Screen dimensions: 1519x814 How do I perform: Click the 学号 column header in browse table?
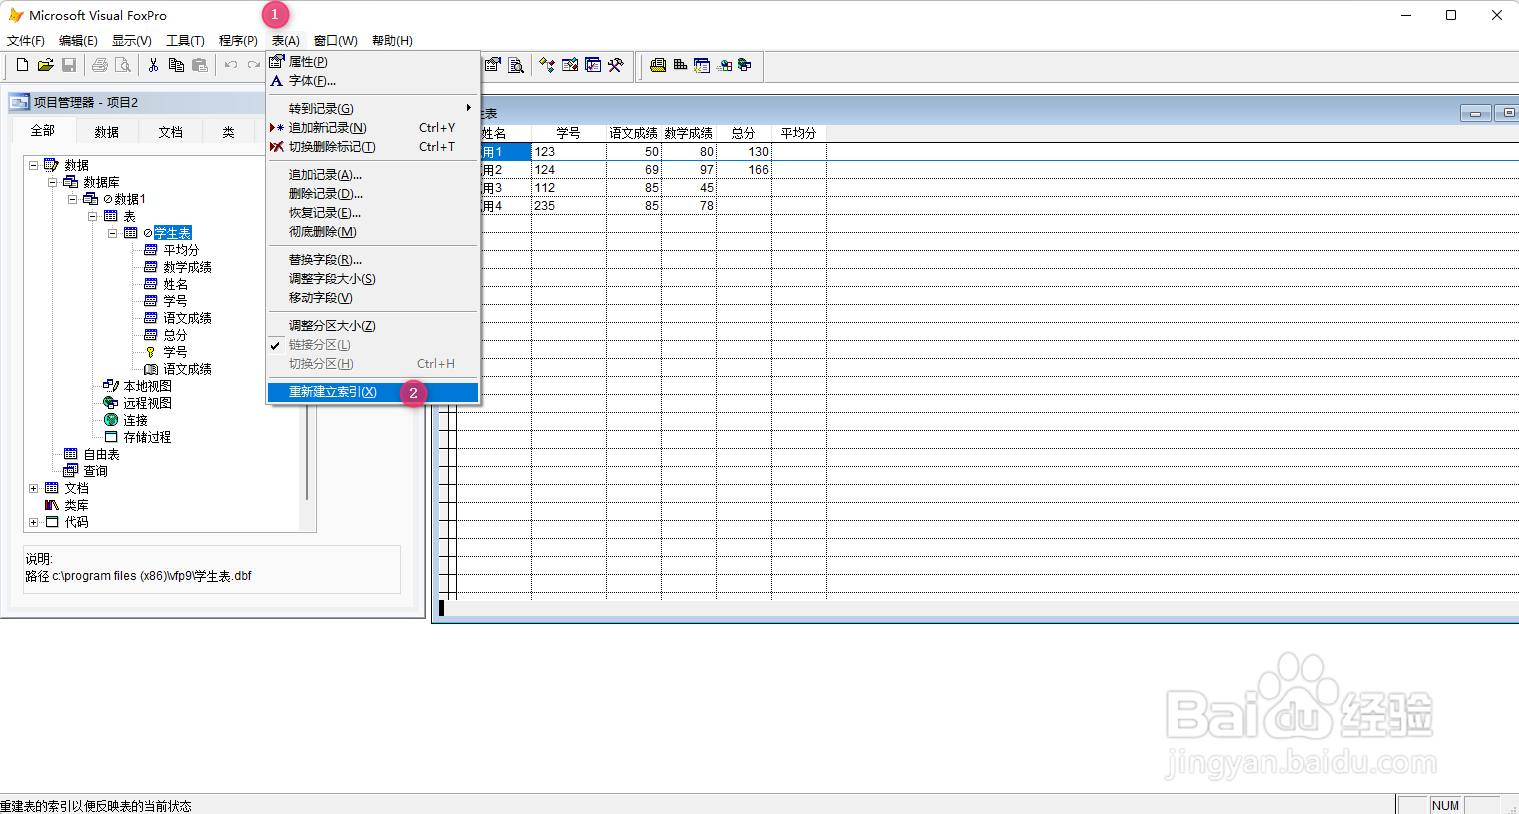click(568, 133)
